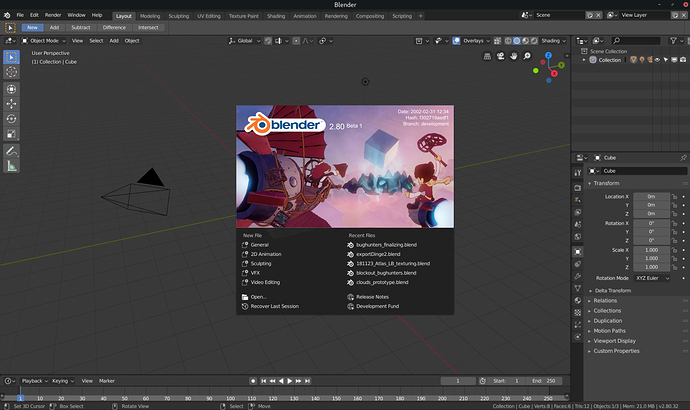The width and height of the screenshot is (690, 410).
Task: Play the animation forward
Action: pos(290,381)
